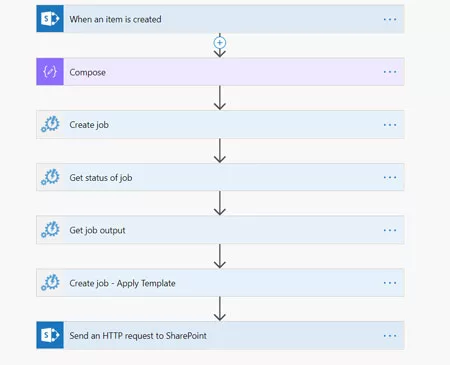Viewport: 450px width, 365px height.
Task: Click the gear icon beside Get job output
Action: click(50, 230)
